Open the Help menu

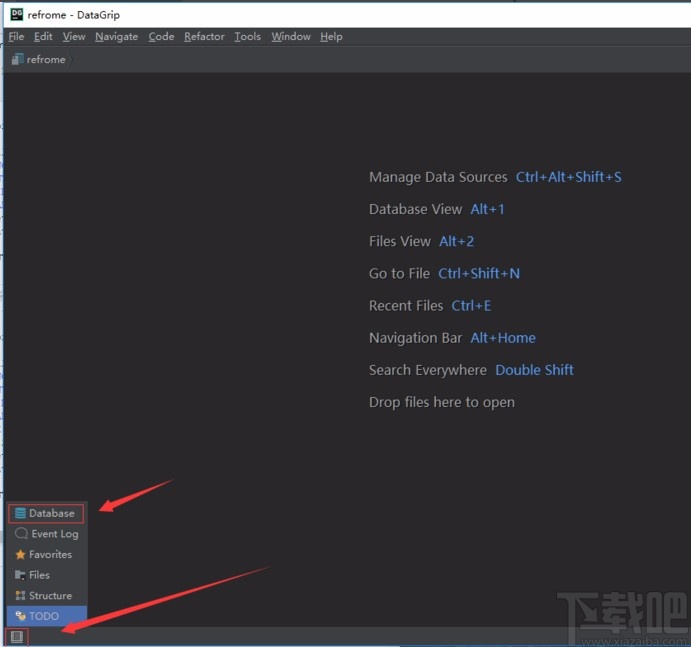coord(331,37)
